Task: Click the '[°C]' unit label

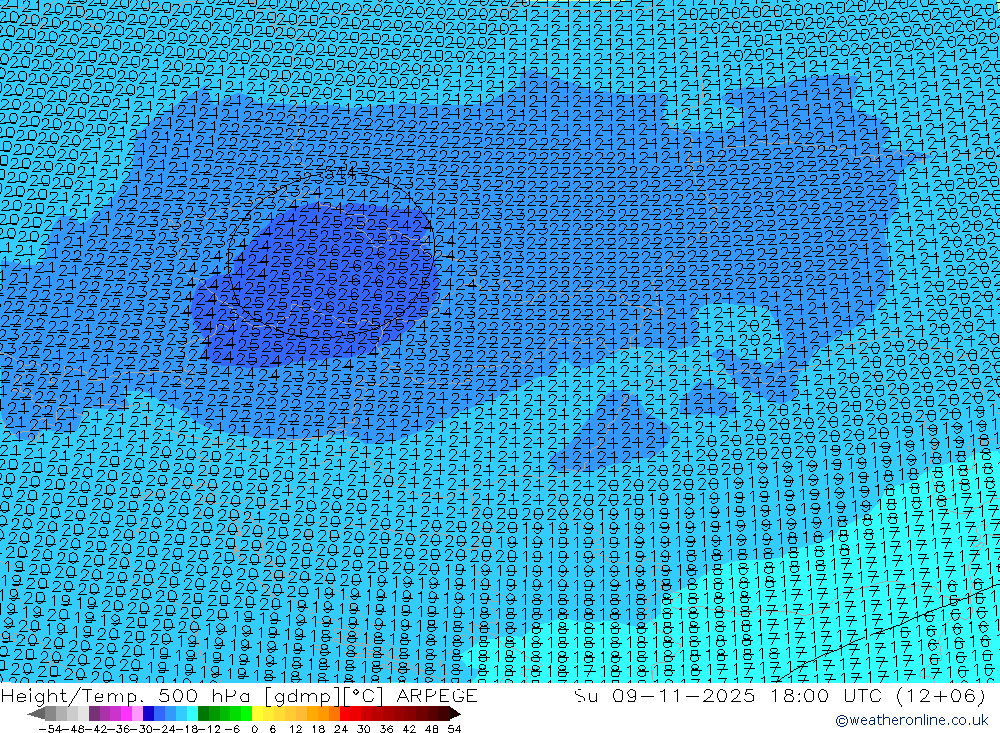Action: (x=364, y=696)
